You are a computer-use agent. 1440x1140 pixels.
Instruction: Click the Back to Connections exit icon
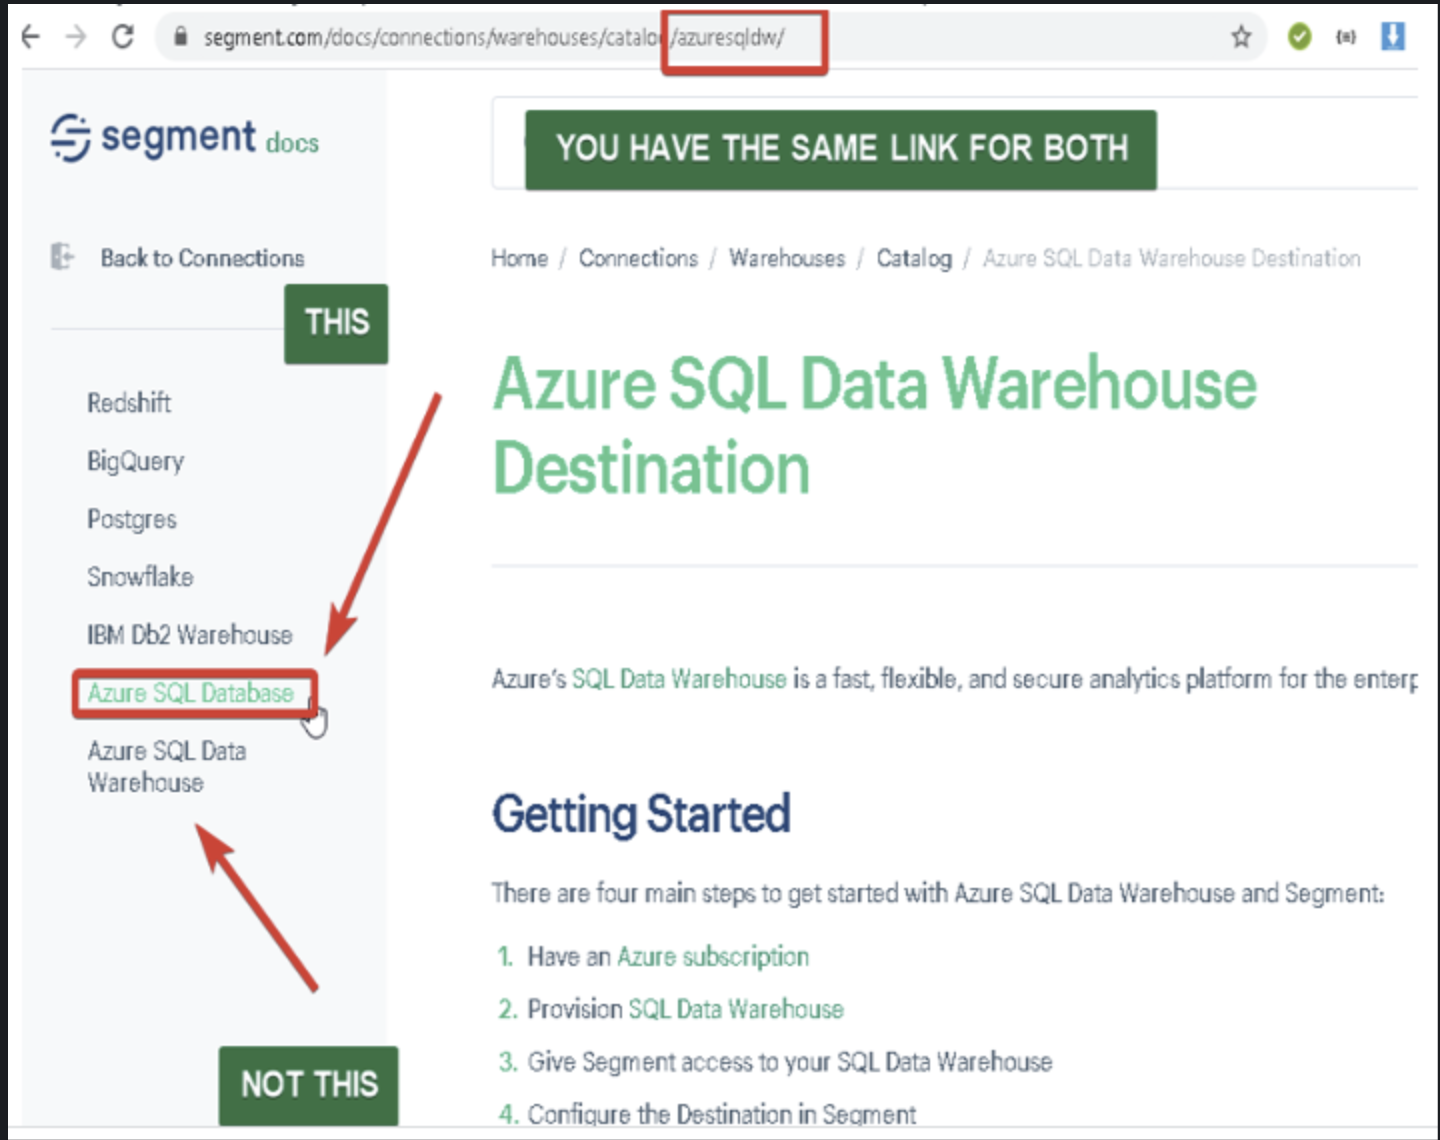62,257
